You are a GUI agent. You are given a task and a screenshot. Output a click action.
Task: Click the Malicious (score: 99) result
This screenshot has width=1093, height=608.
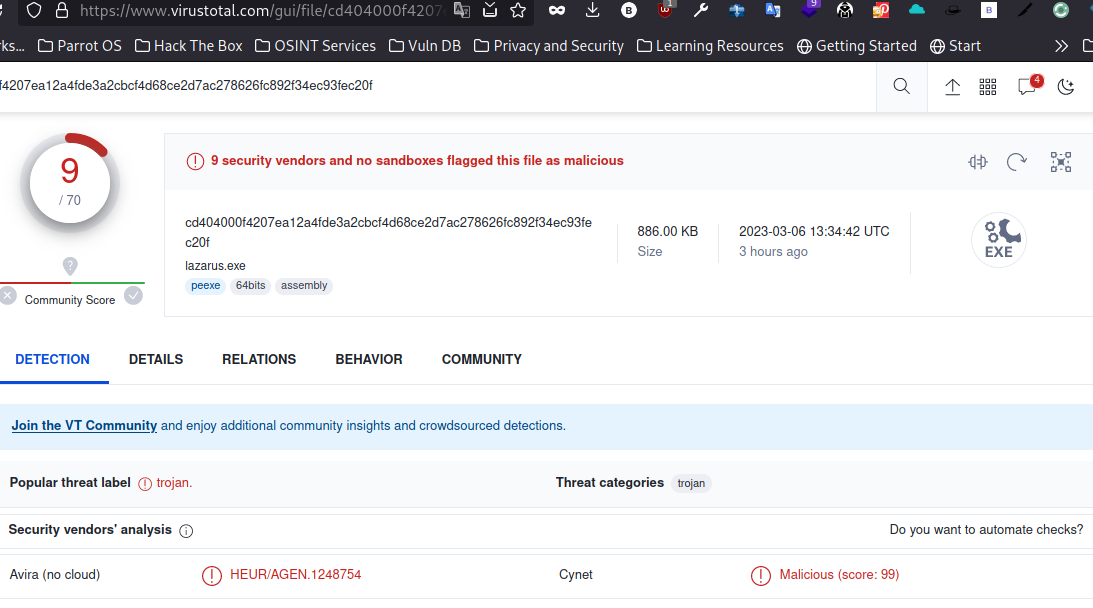(839, 575)
